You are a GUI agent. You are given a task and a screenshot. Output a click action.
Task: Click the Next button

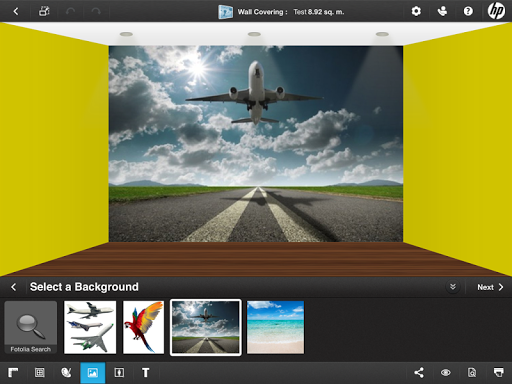490,287
